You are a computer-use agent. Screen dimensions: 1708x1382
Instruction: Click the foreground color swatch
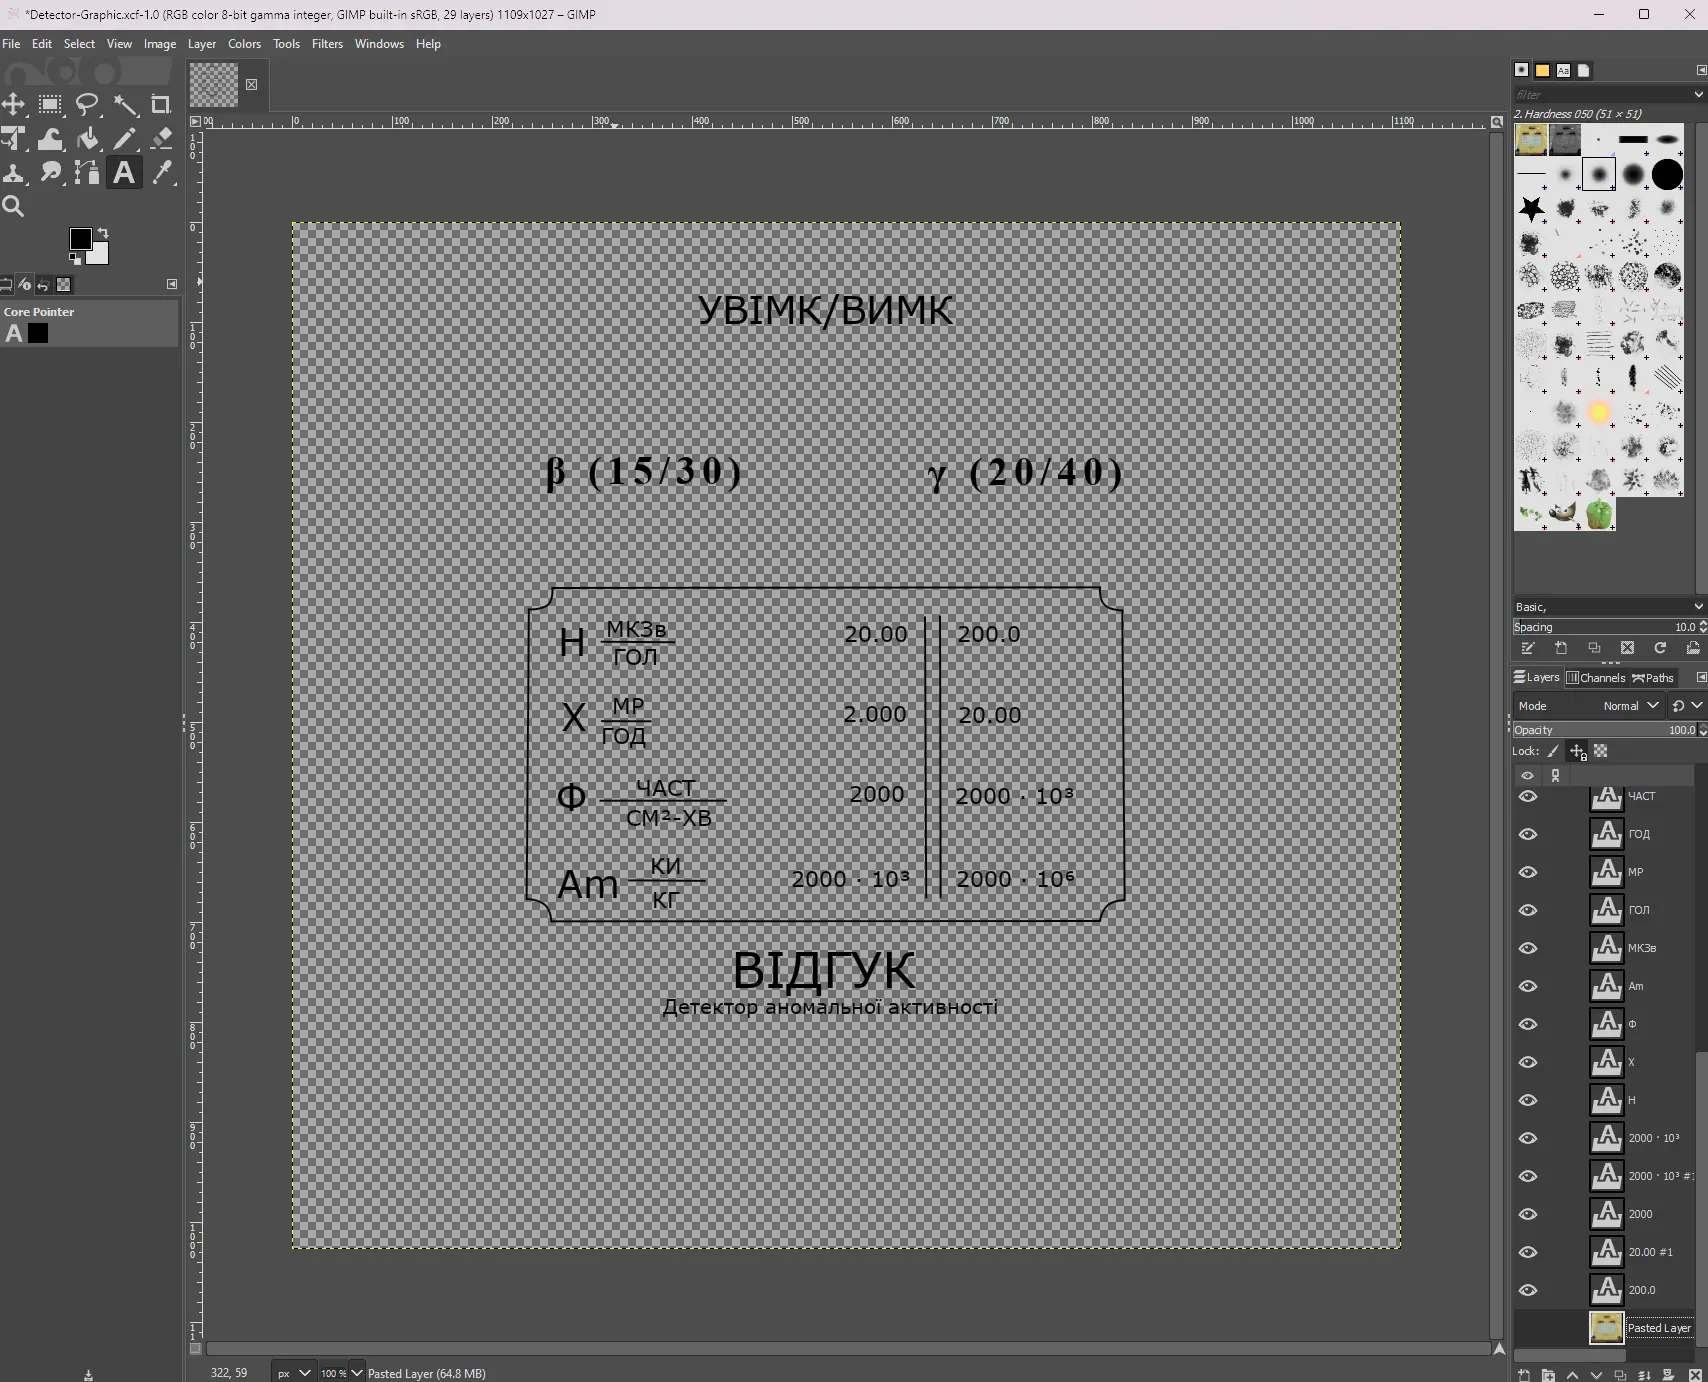click(x=80, y=238)
